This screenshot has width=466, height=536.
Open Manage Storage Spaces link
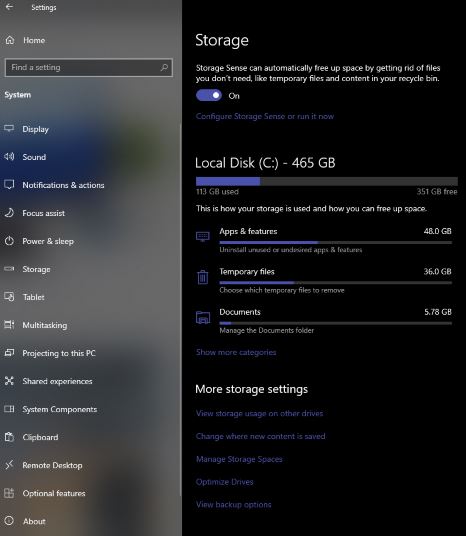(x=239, y=459)
